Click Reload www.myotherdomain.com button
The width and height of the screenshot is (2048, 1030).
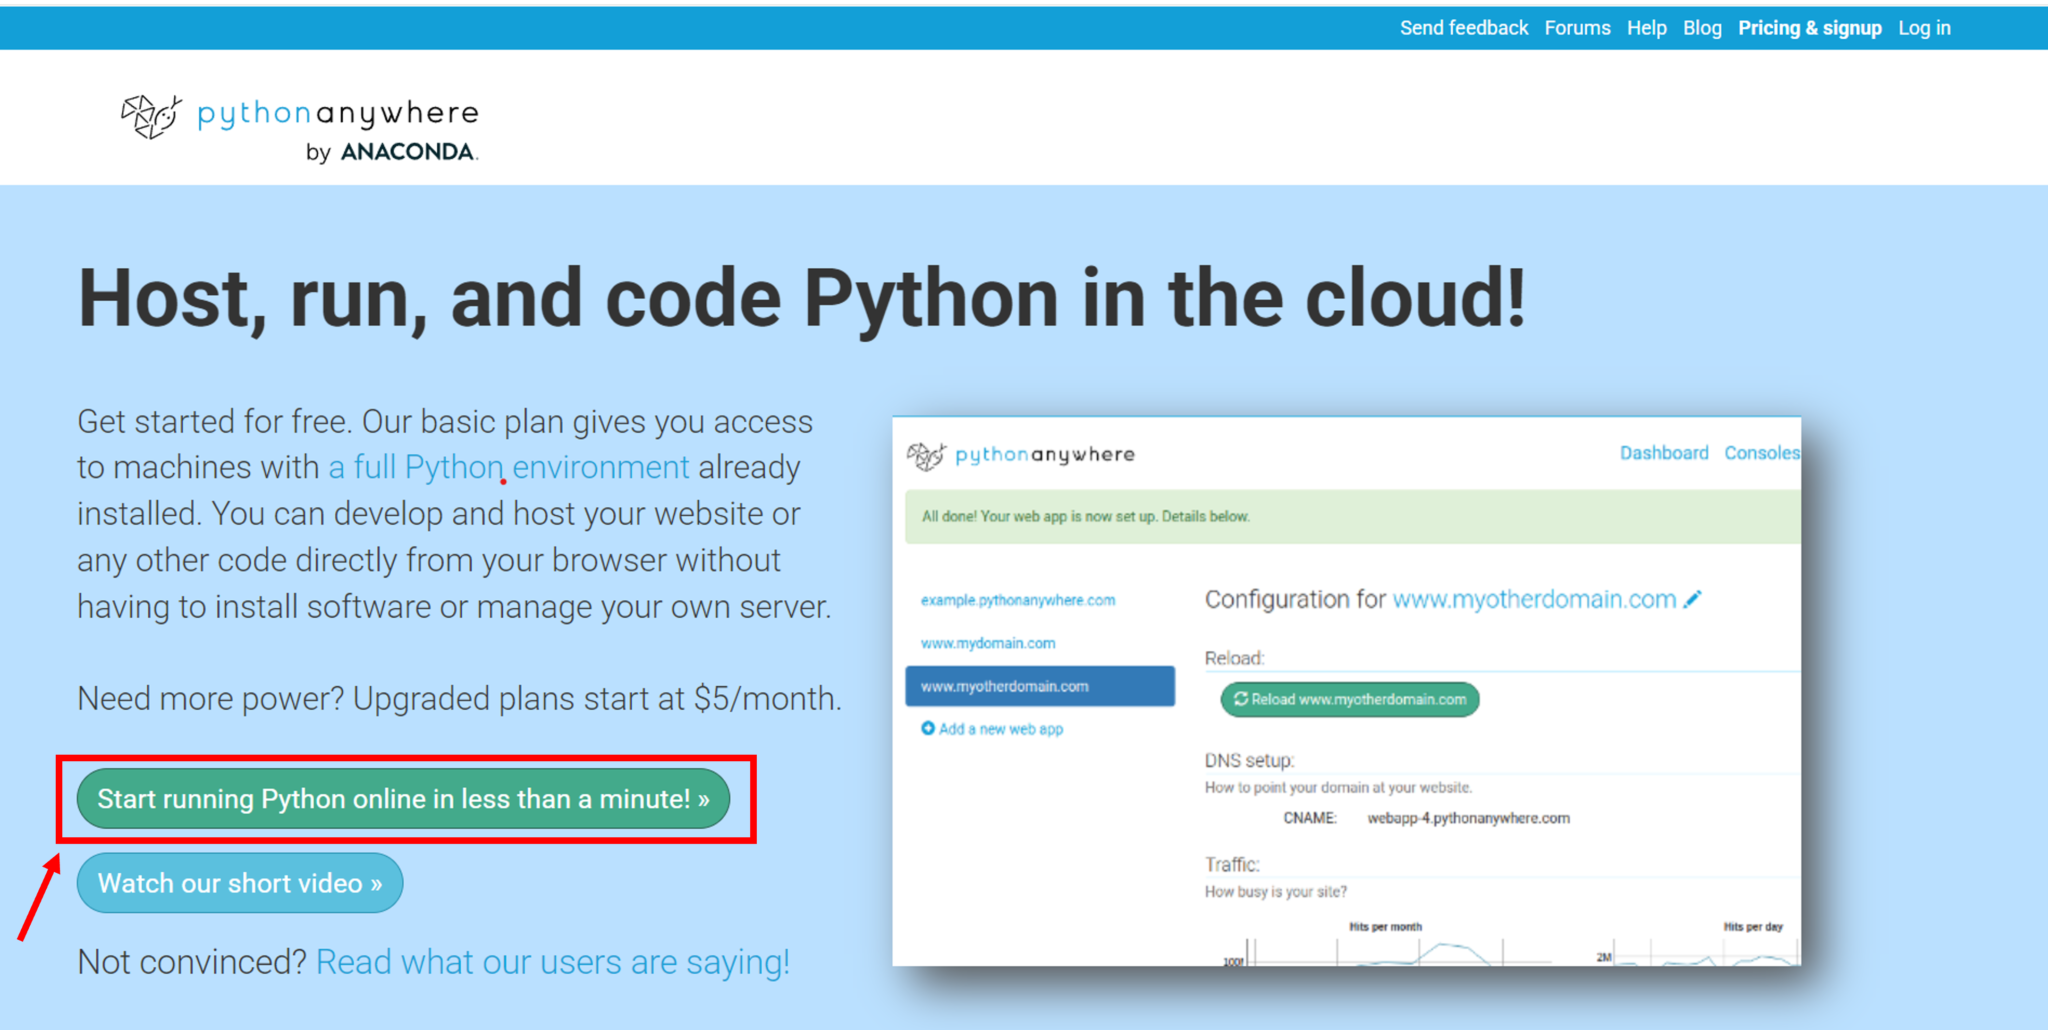[1349, 699]
